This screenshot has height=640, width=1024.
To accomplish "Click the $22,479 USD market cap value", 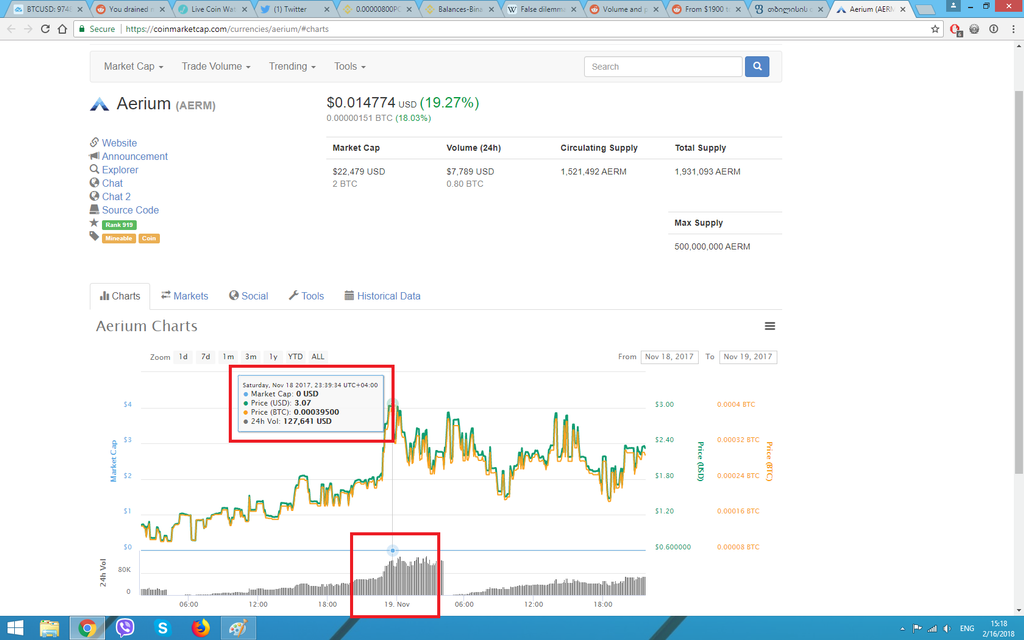I will tap(359, 172).
